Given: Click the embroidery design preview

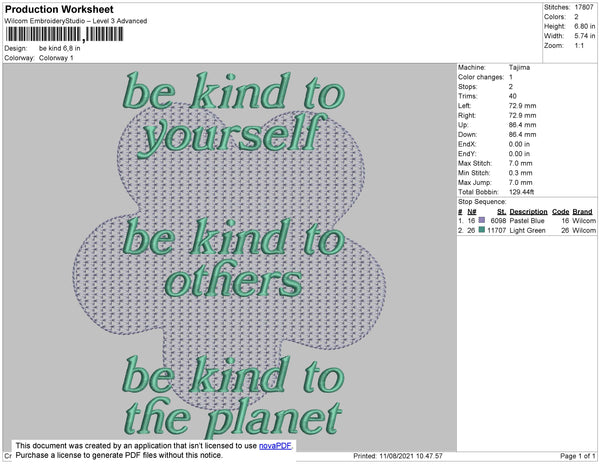Looking at the screenshot, I should click(230, 257).
